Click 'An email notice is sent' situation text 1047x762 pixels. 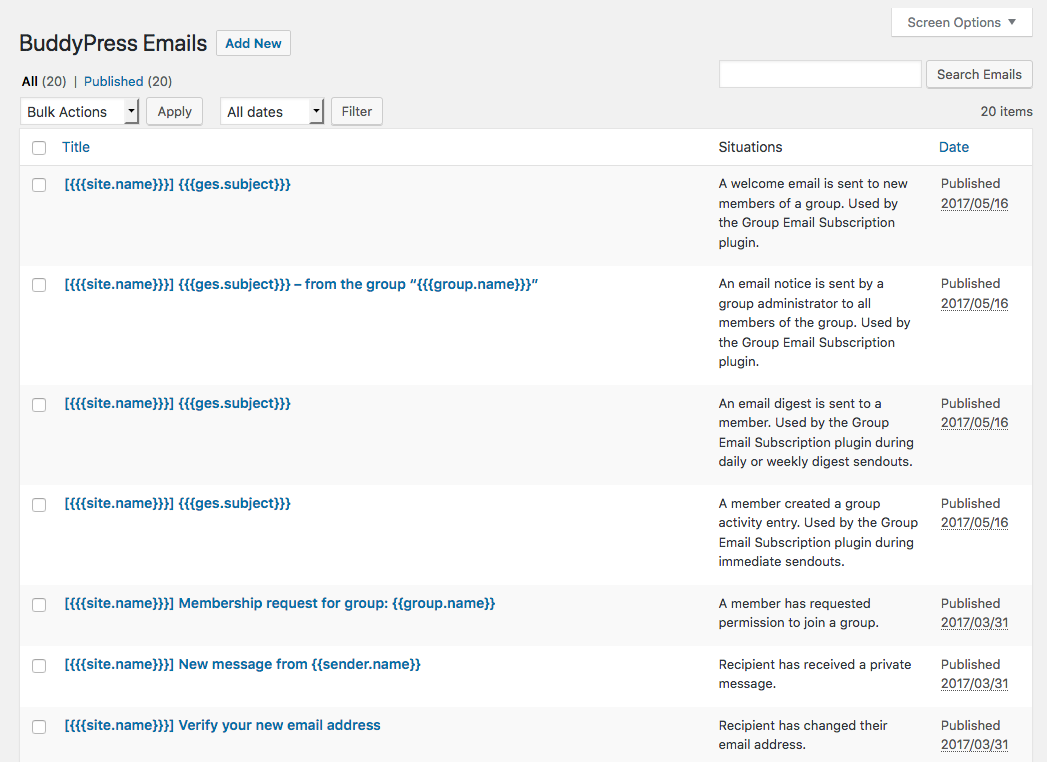coord(815,323)
